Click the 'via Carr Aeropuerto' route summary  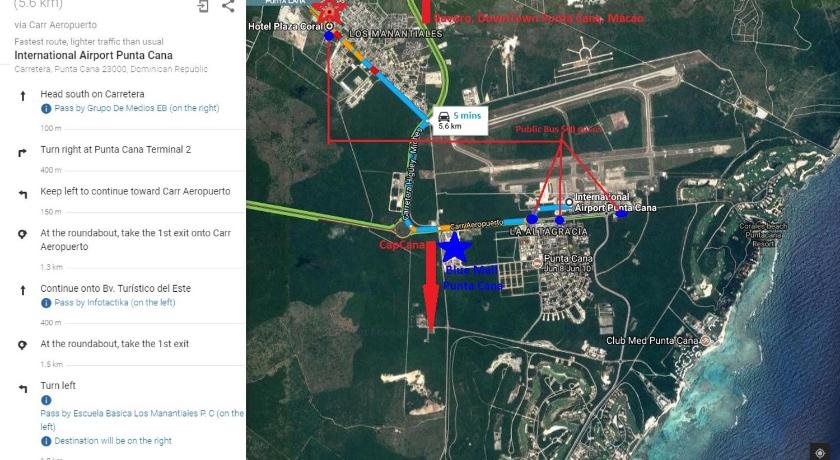click(56, 25)
